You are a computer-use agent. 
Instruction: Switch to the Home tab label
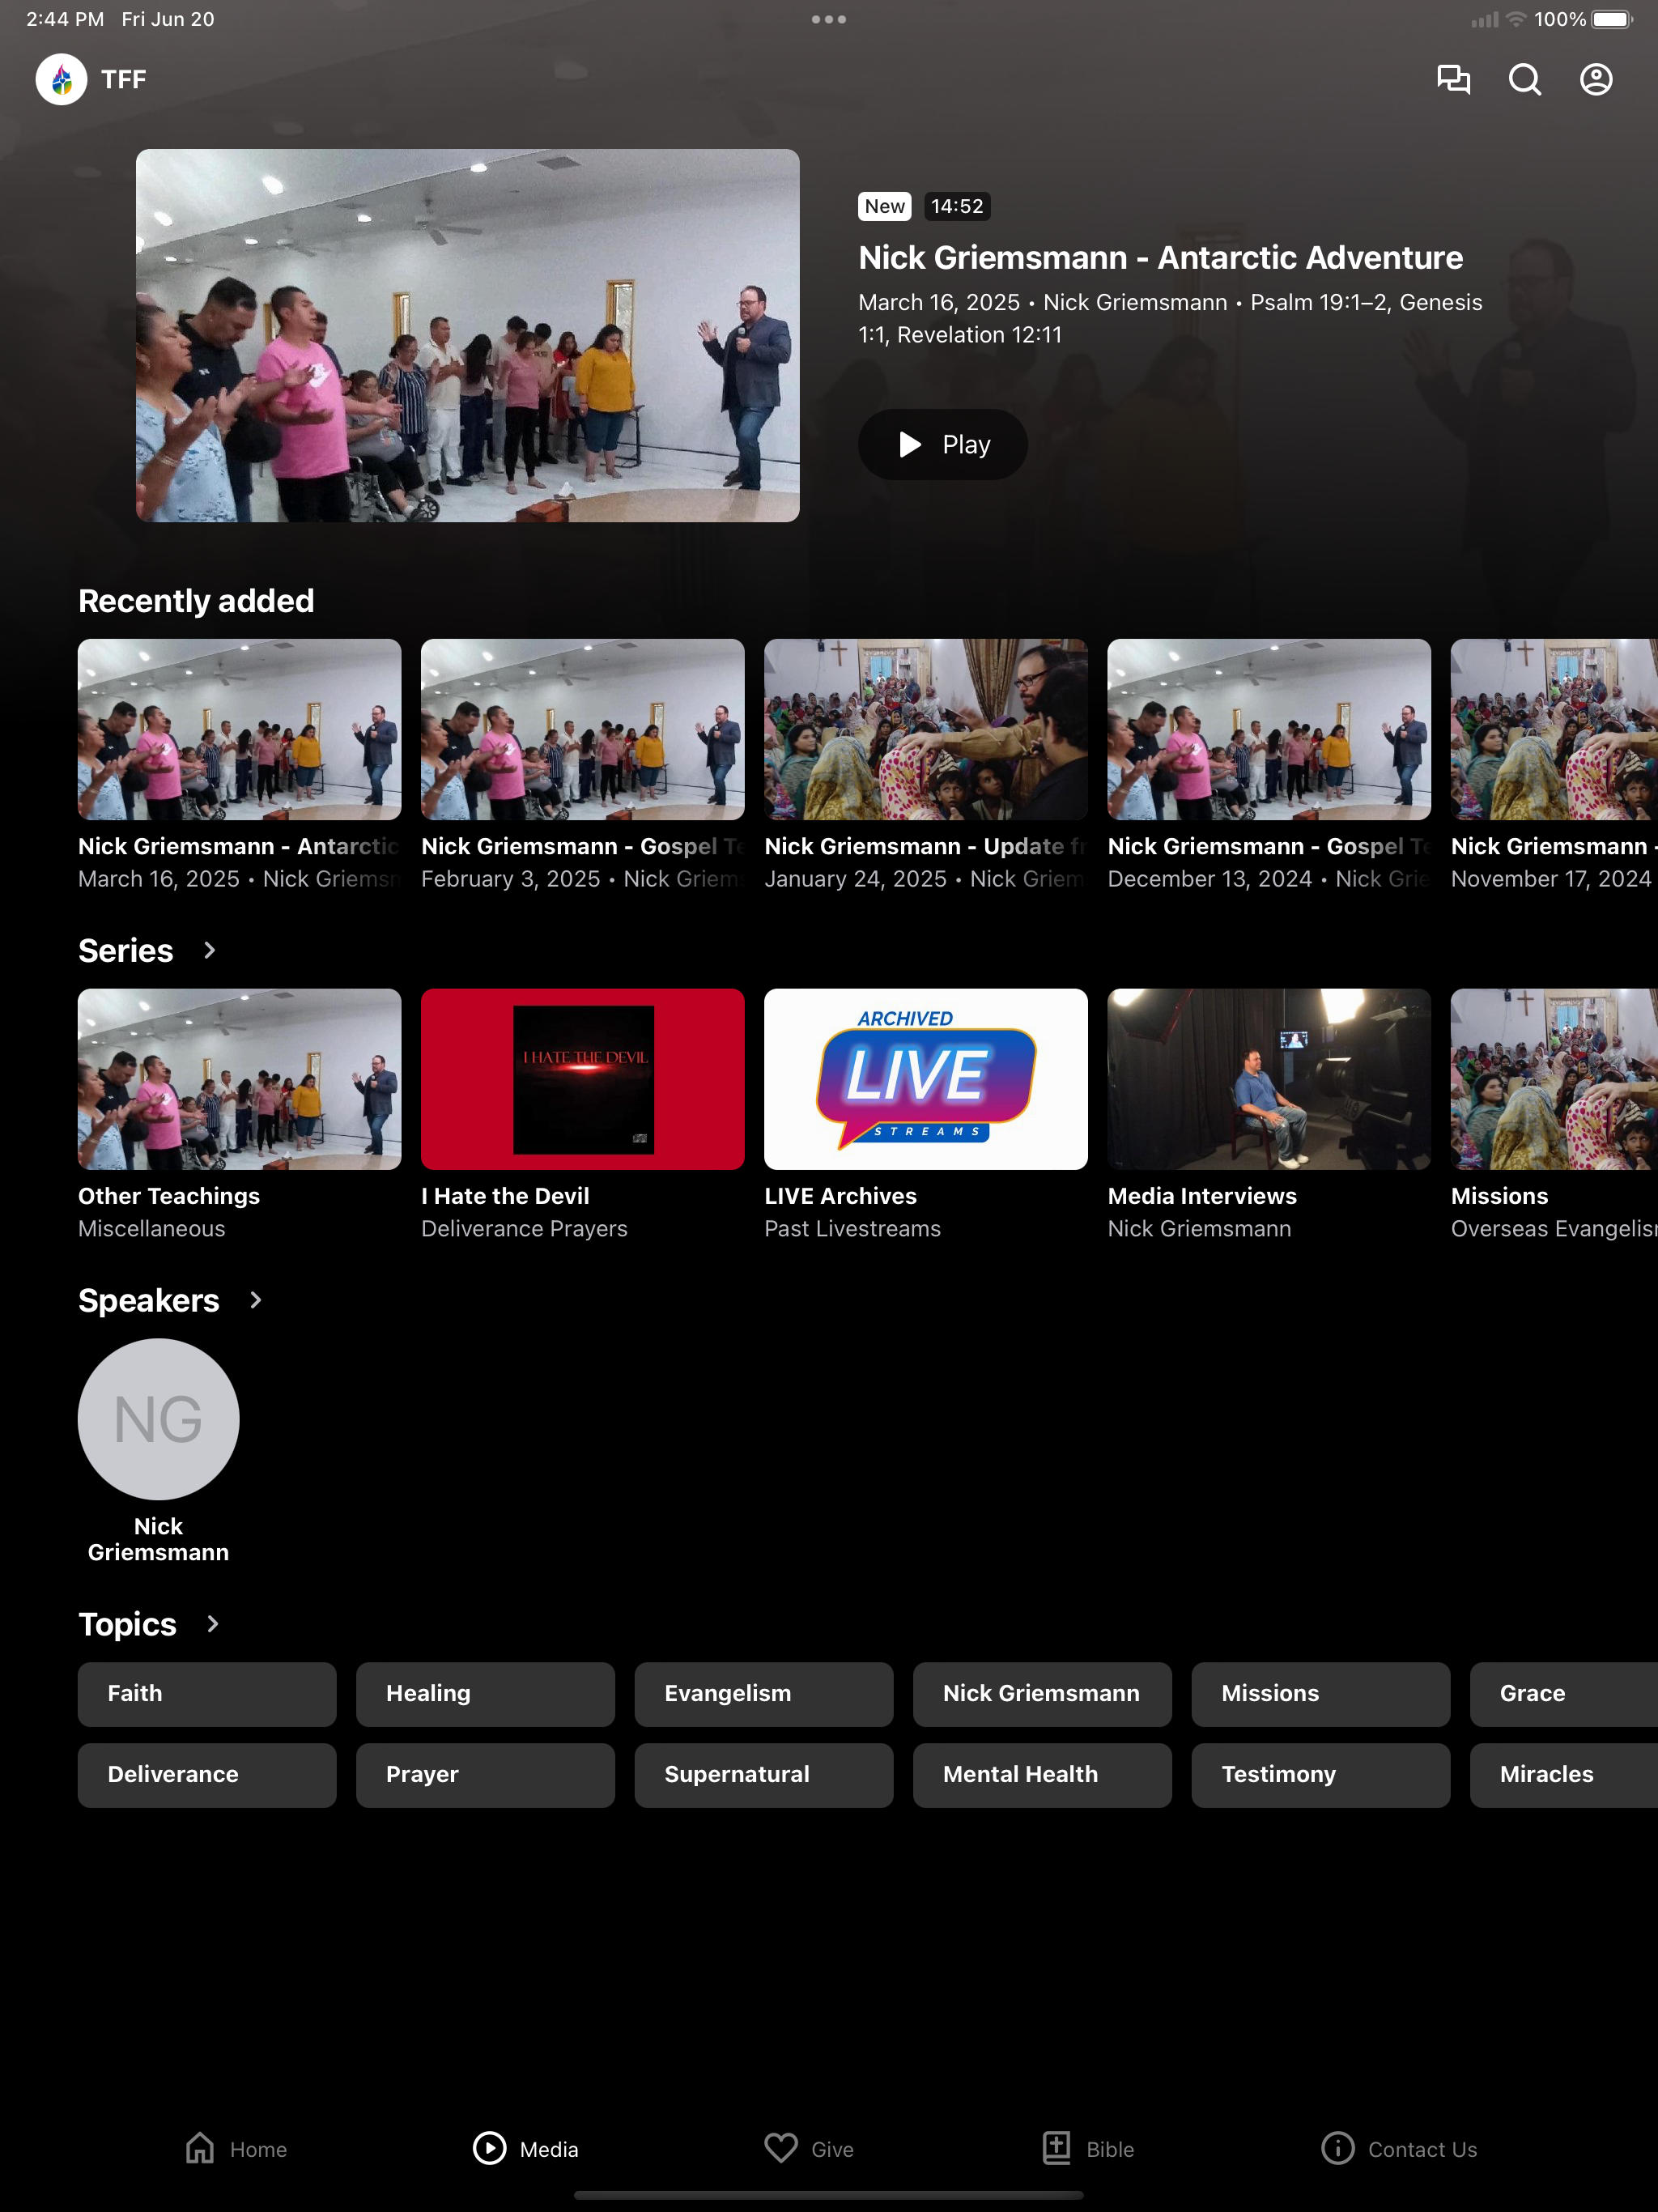[258, 2149]
